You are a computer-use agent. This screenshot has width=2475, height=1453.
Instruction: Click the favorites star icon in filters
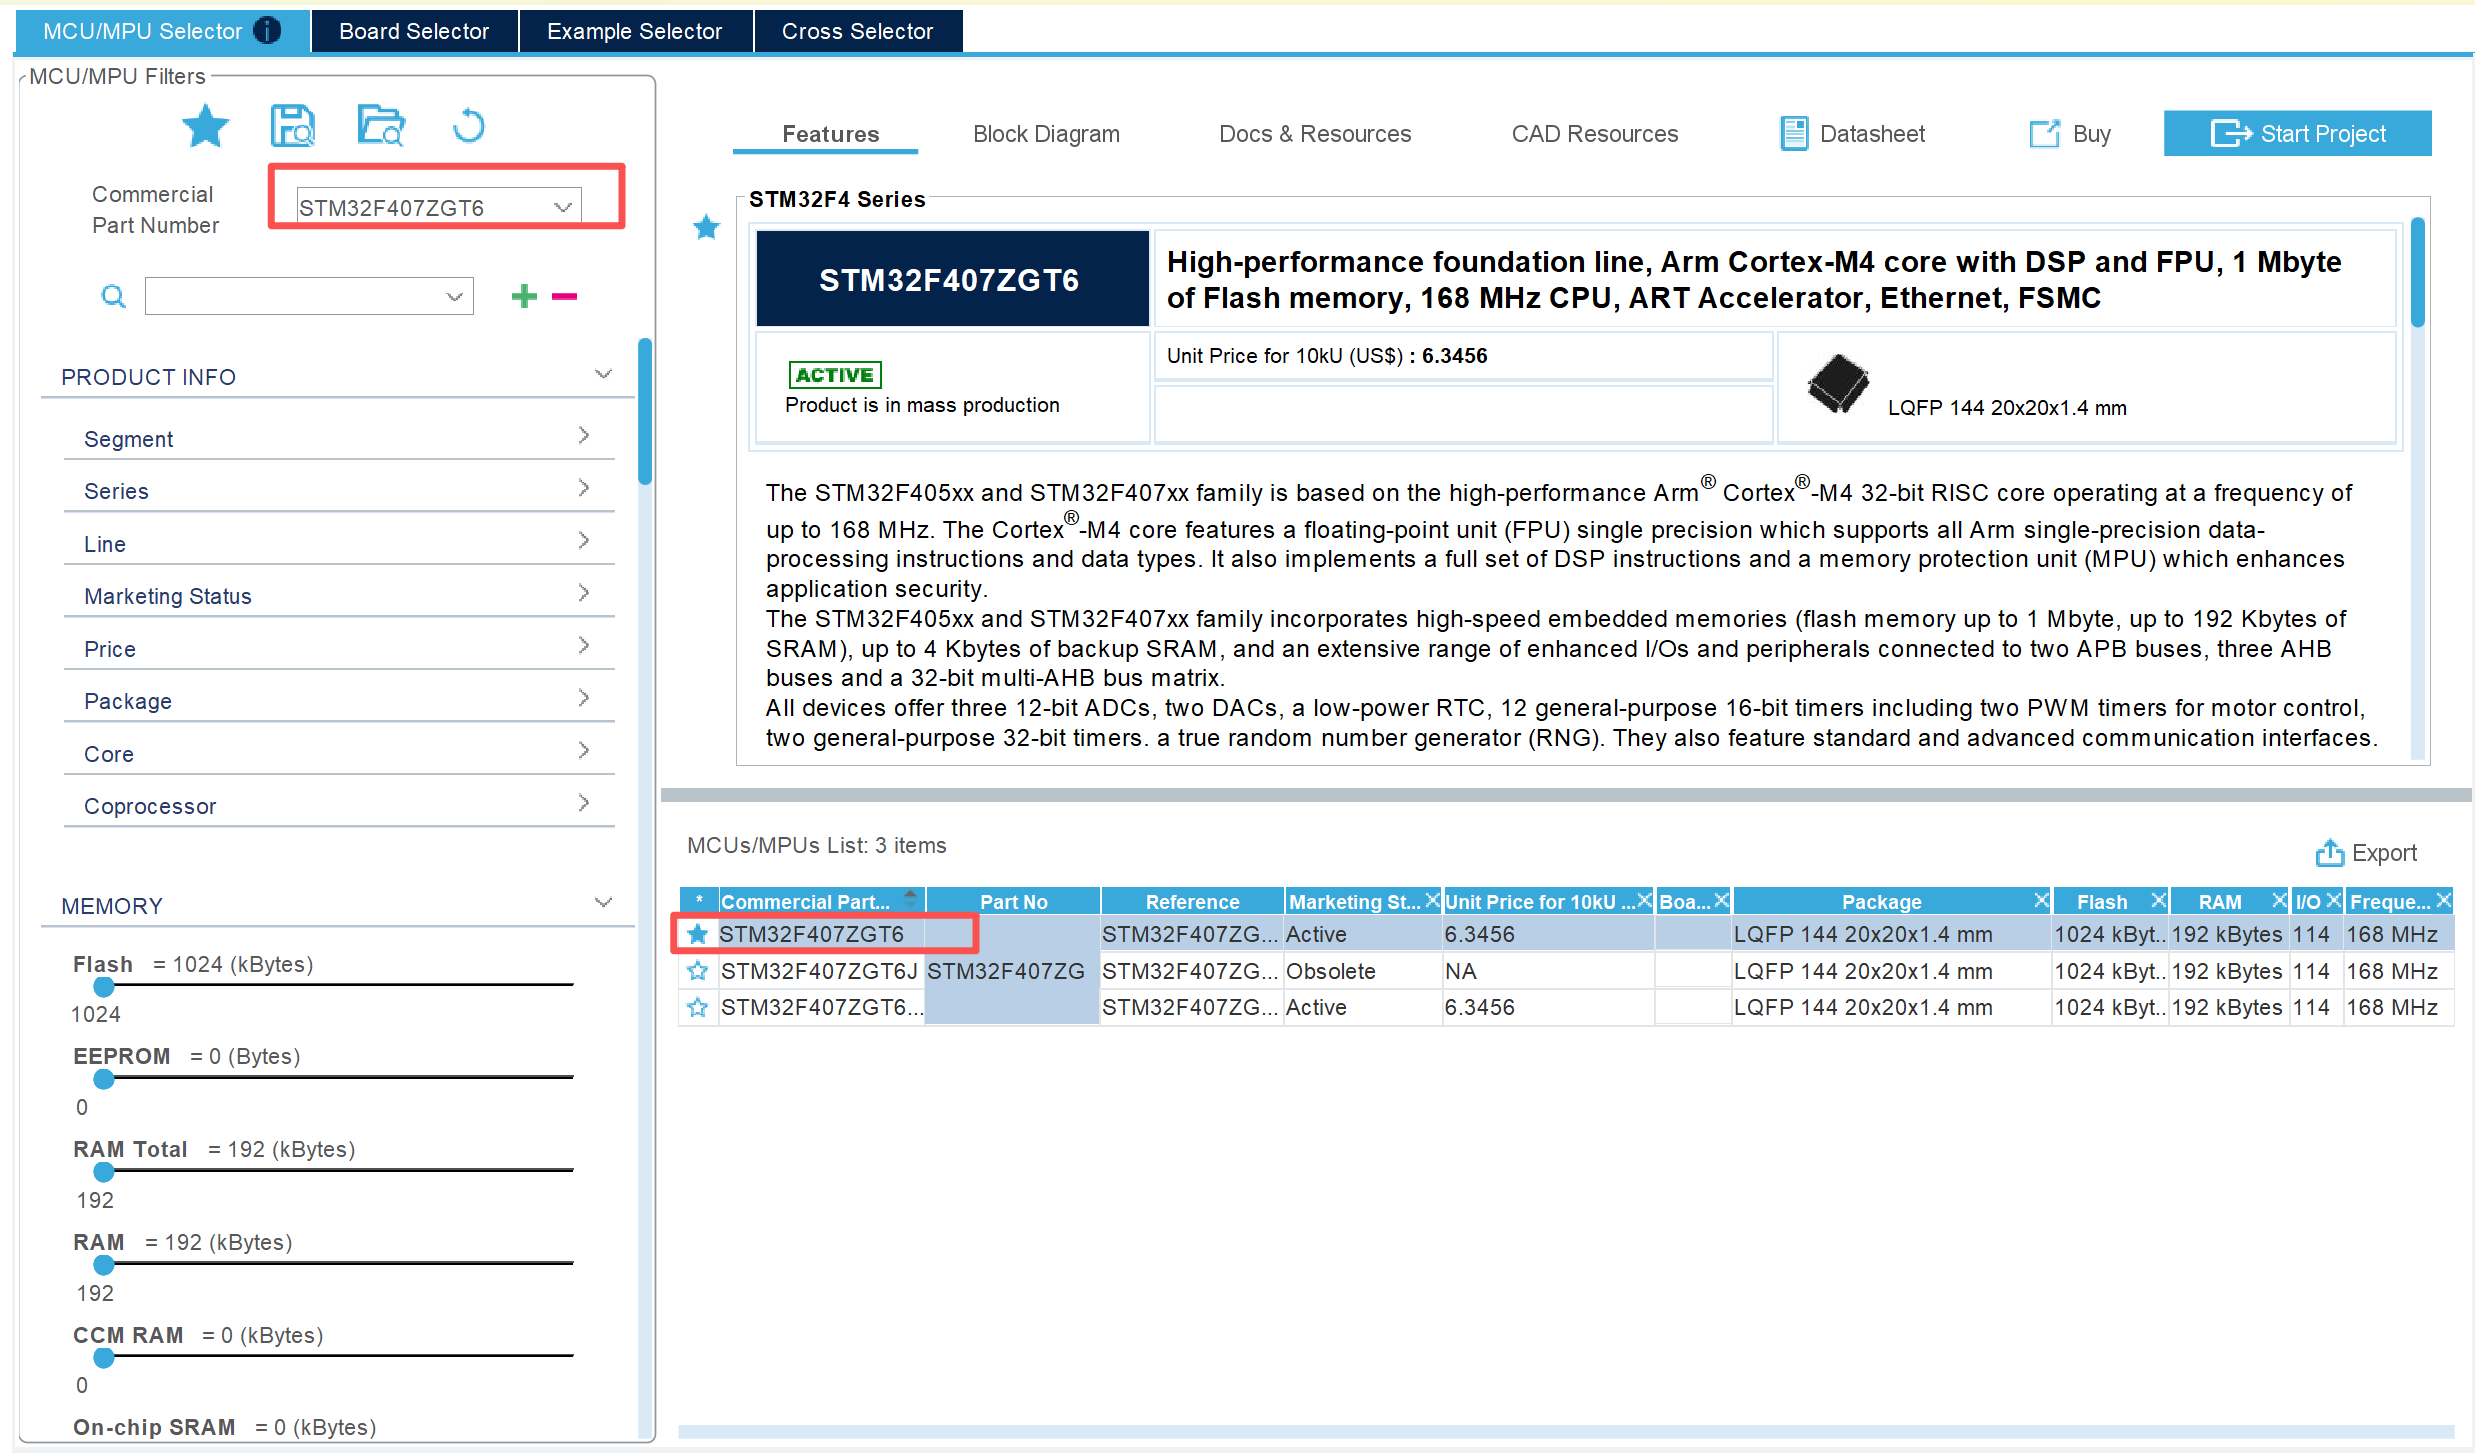pyautogui.click(x=205, y=127)
